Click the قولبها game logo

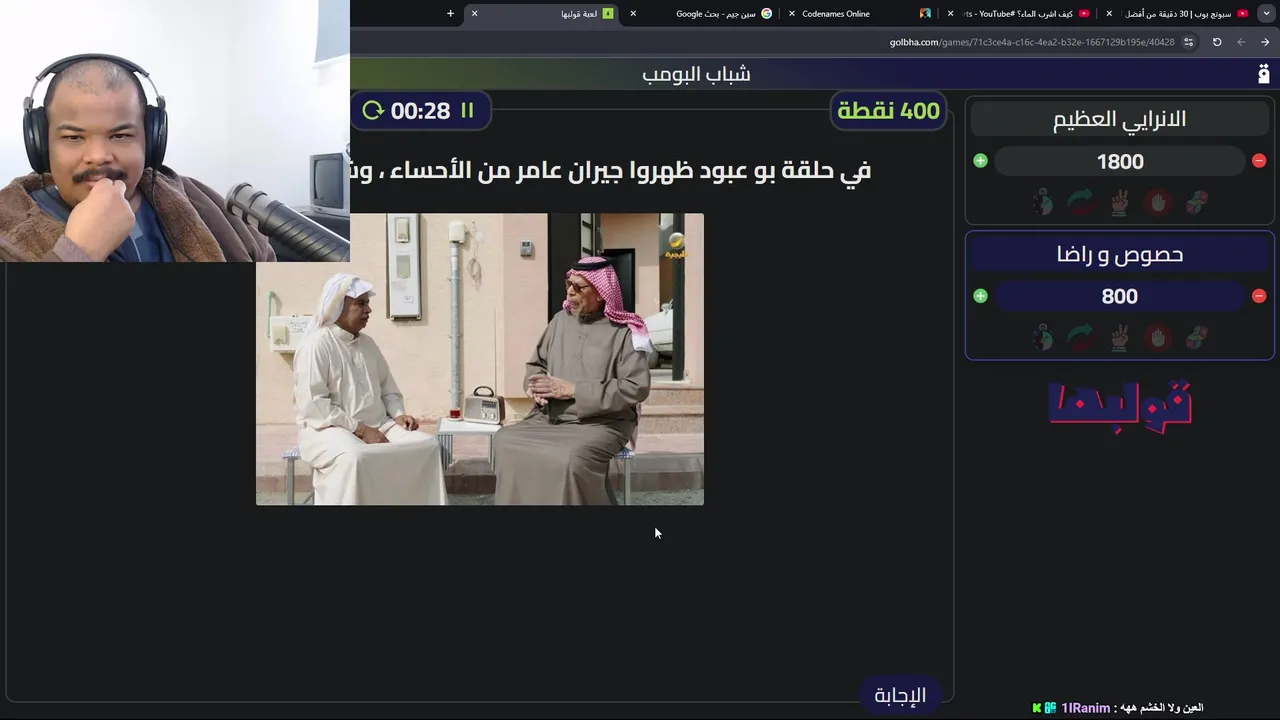tap(1120, 404)
